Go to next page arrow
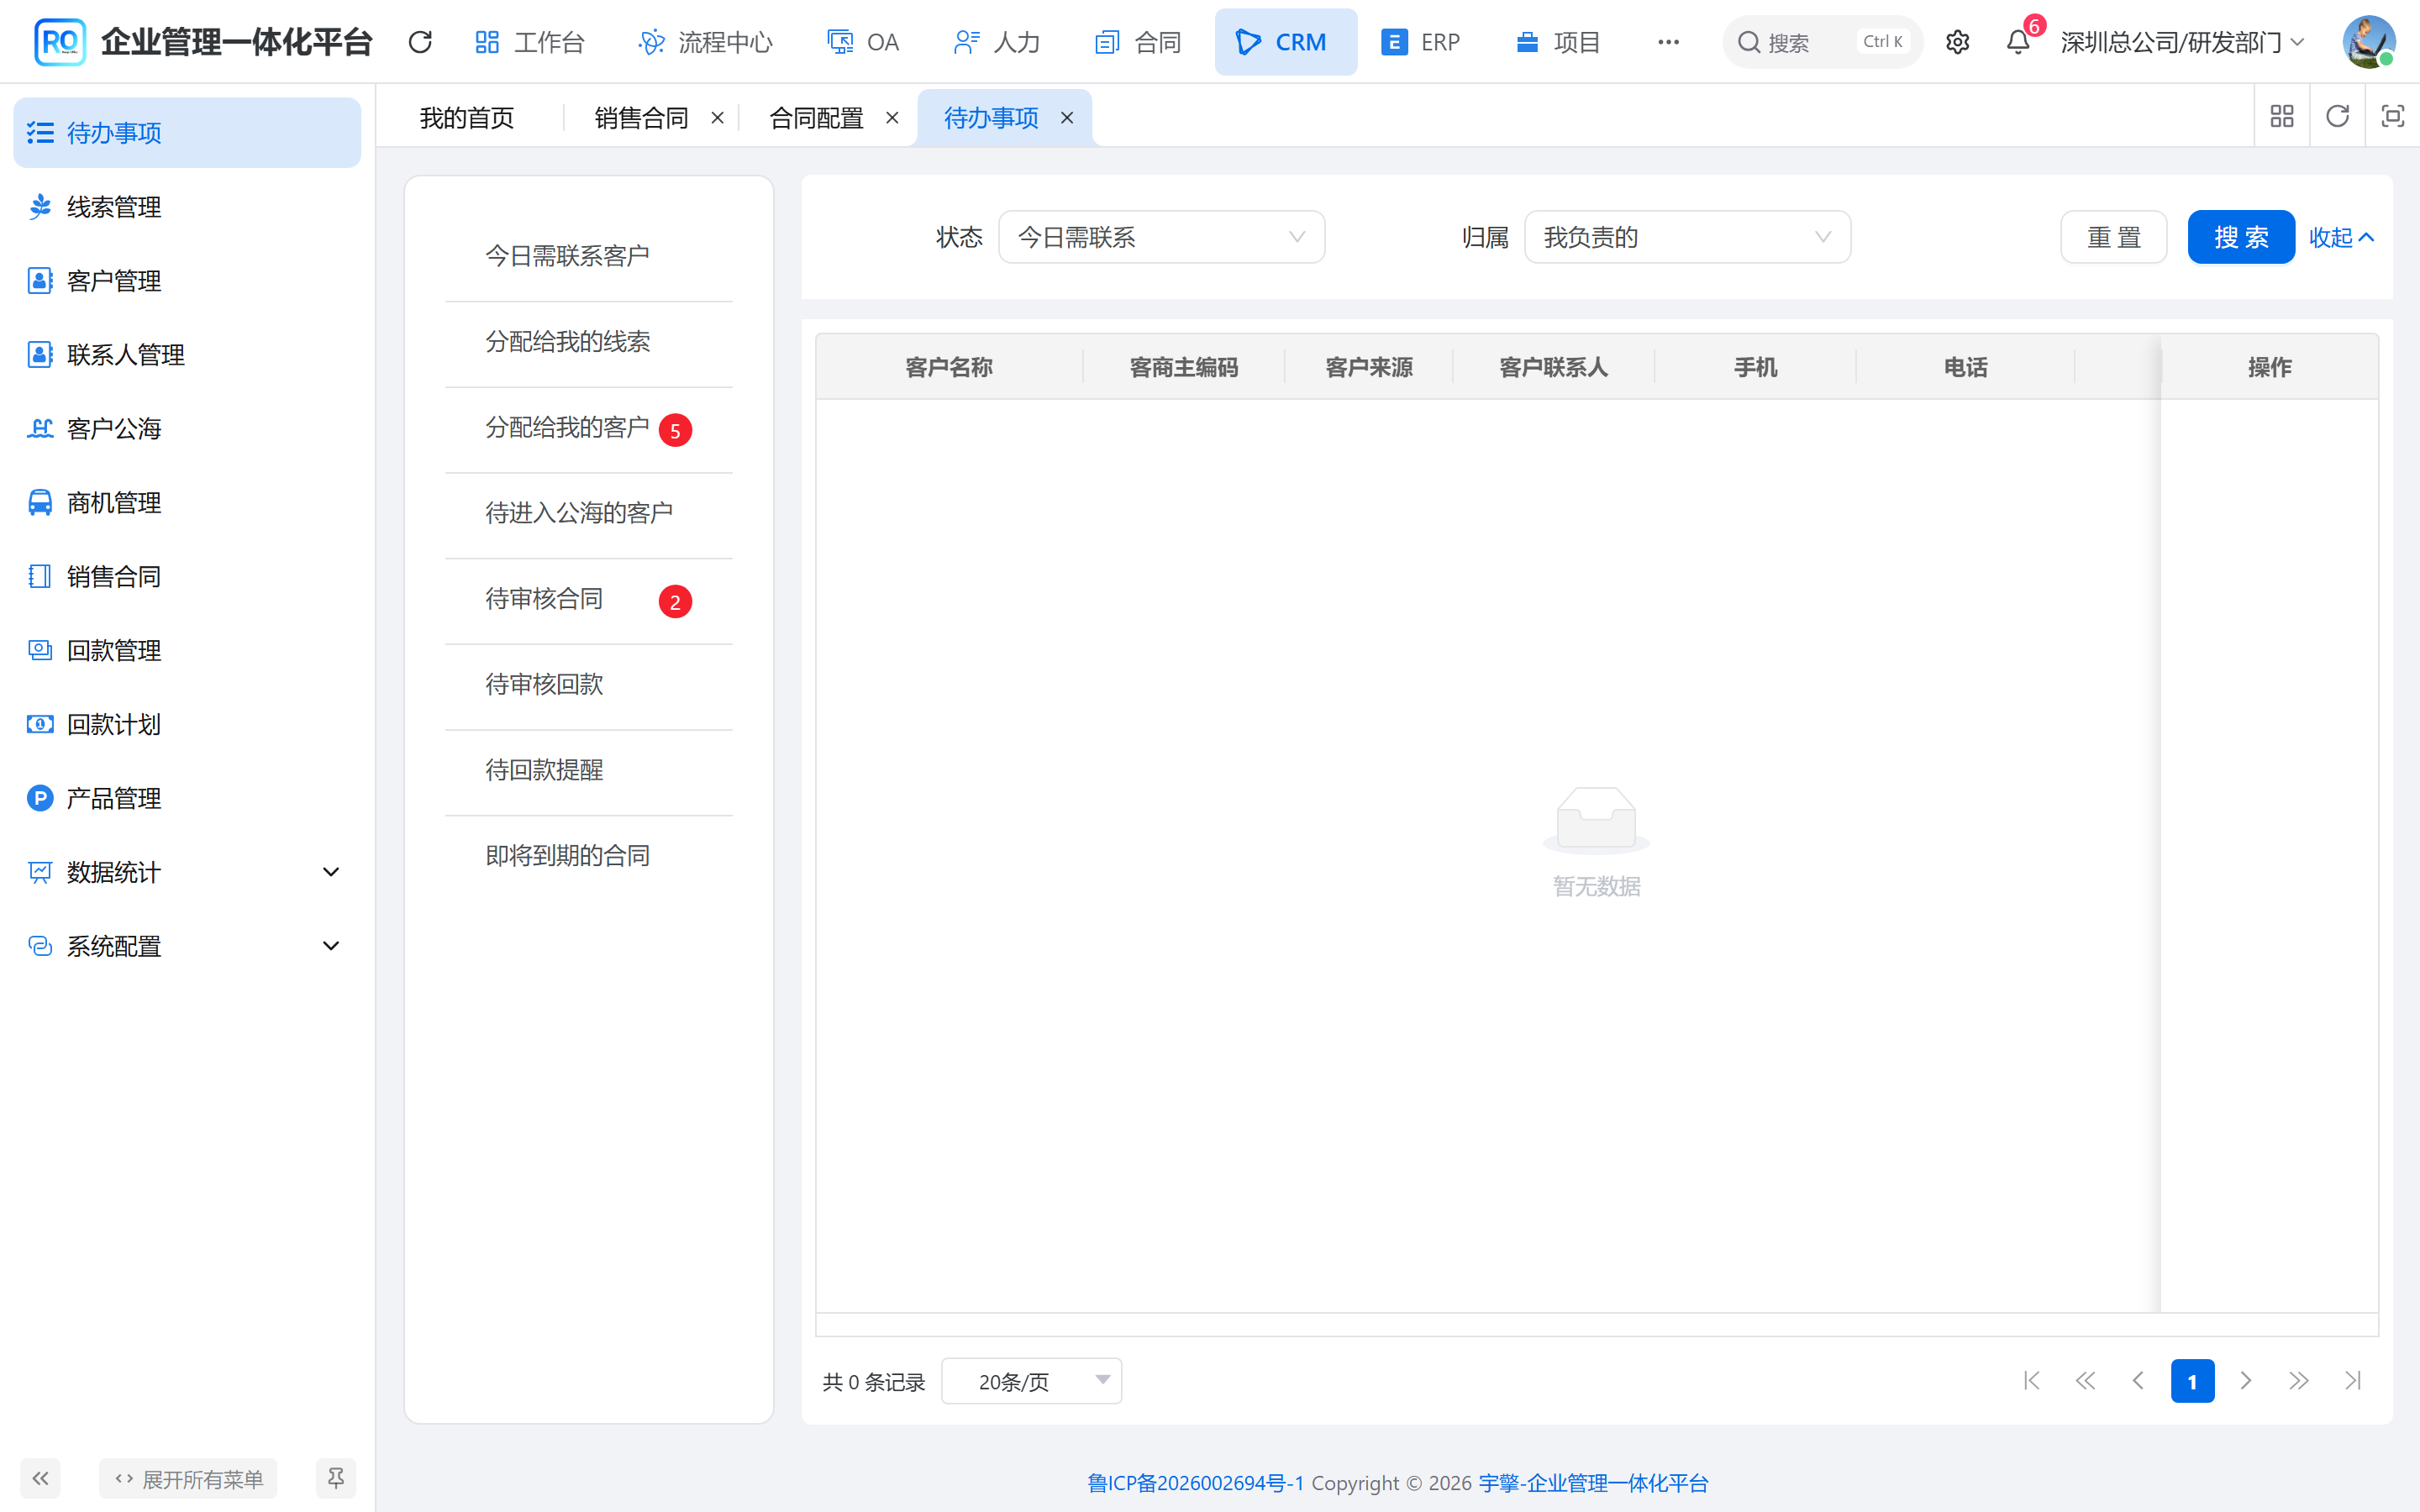This screenshot has width=2420, height=1512. point(2246,1381)
